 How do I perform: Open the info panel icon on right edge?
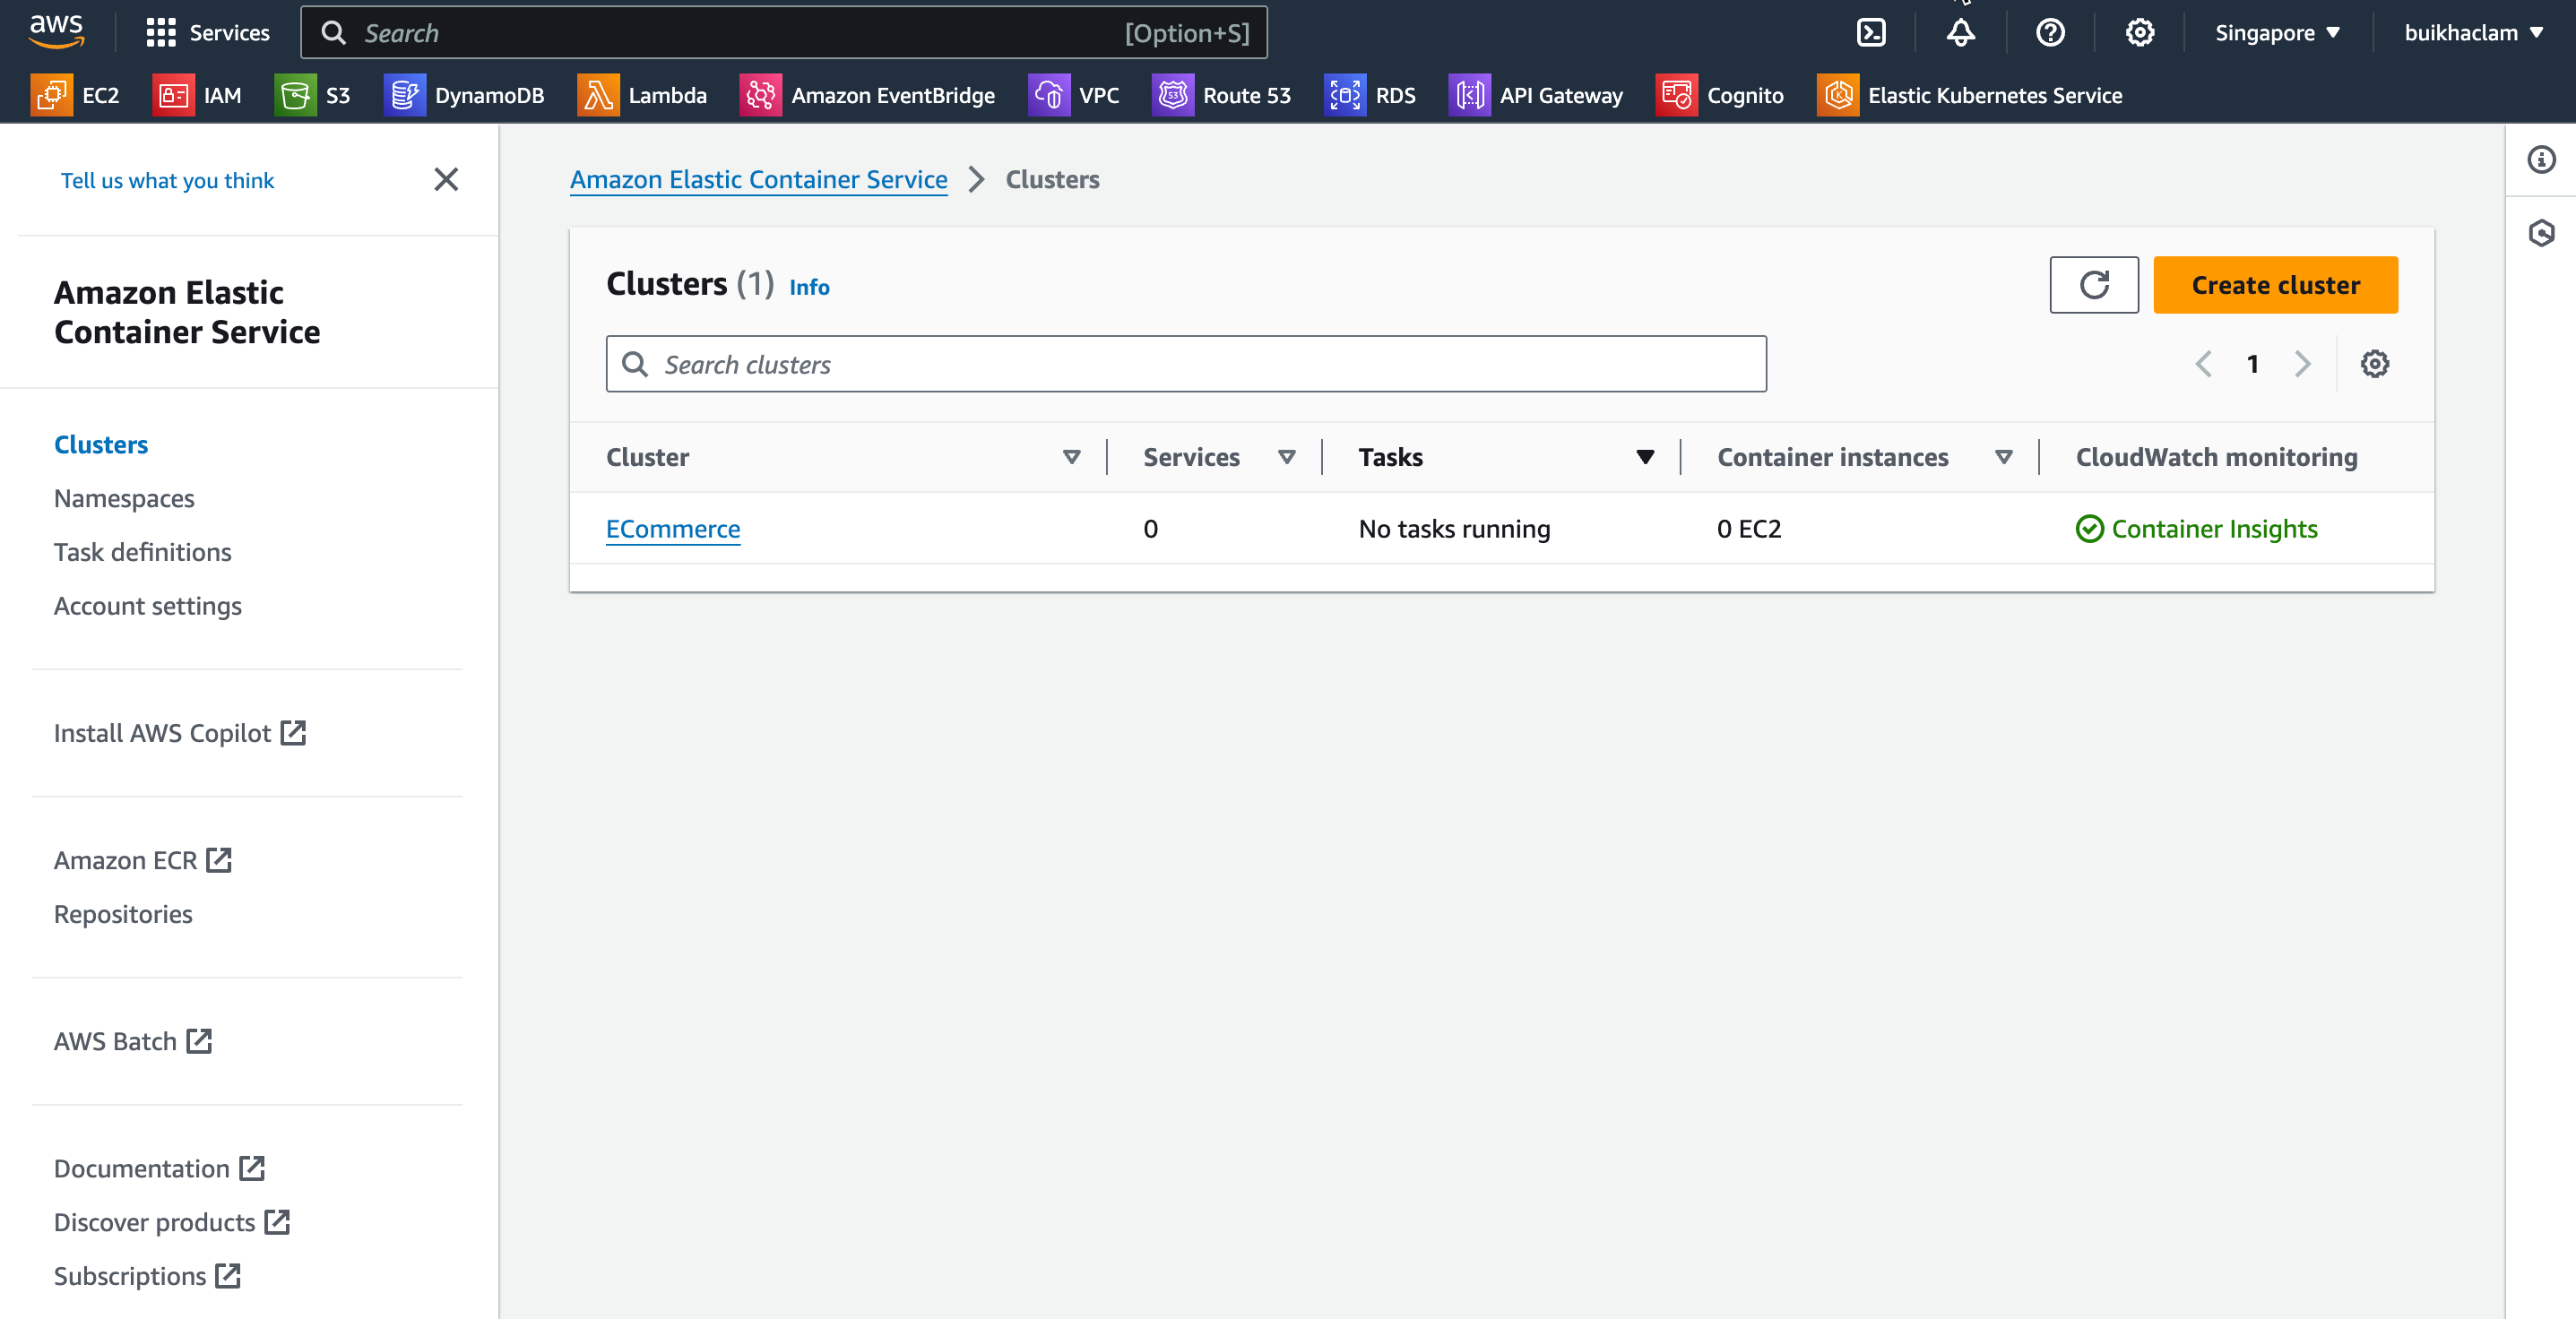coord(2541,160)
